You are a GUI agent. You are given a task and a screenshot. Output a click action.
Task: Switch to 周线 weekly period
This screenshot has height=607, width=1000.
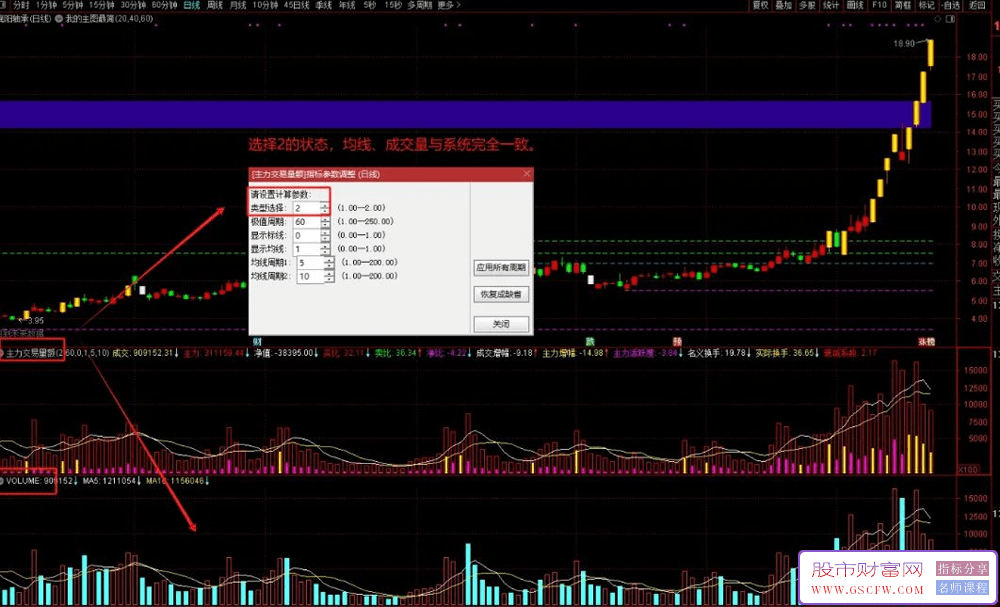click(x=215, y=5)
